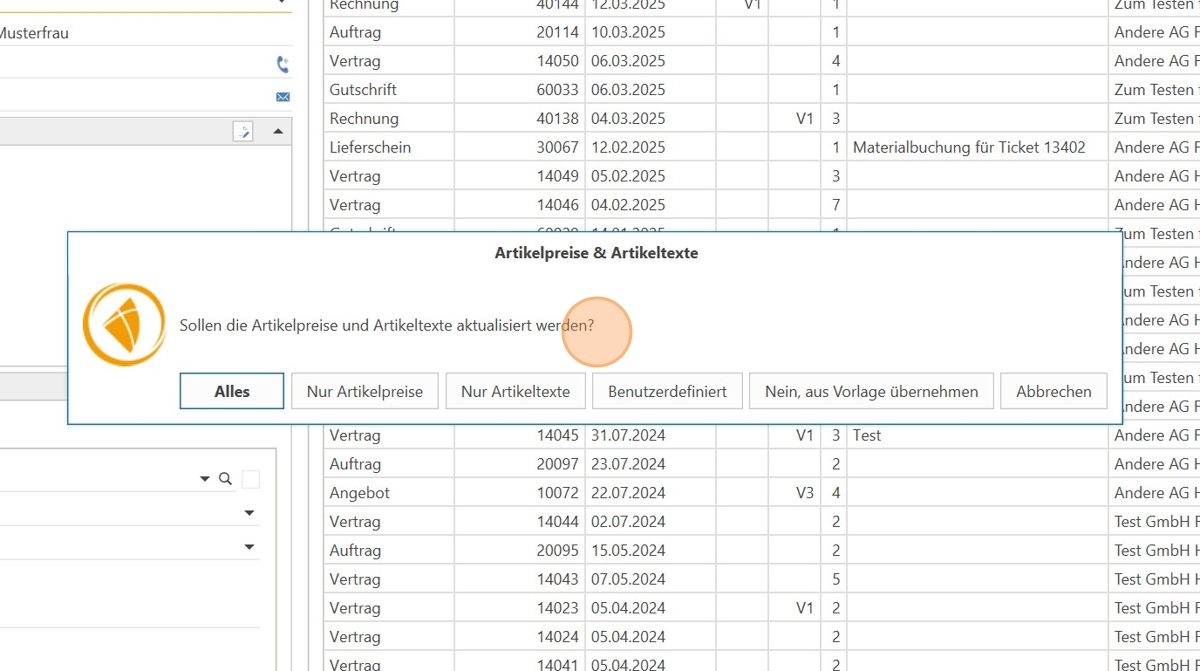Open the third dropdown in the lower-left panel

tap(249, 547)
